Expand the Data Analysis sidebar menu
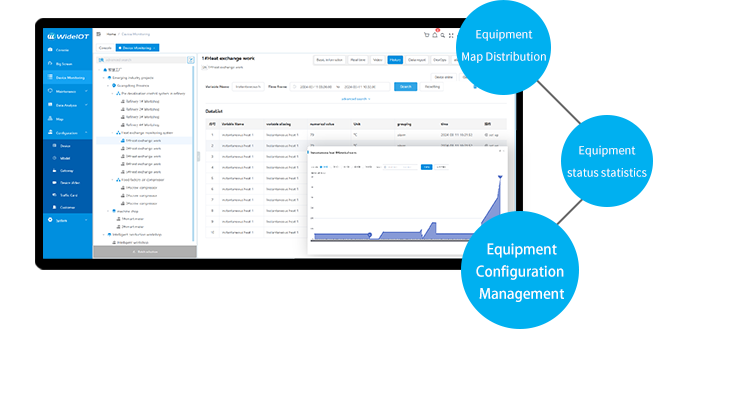 click(67, 104)
